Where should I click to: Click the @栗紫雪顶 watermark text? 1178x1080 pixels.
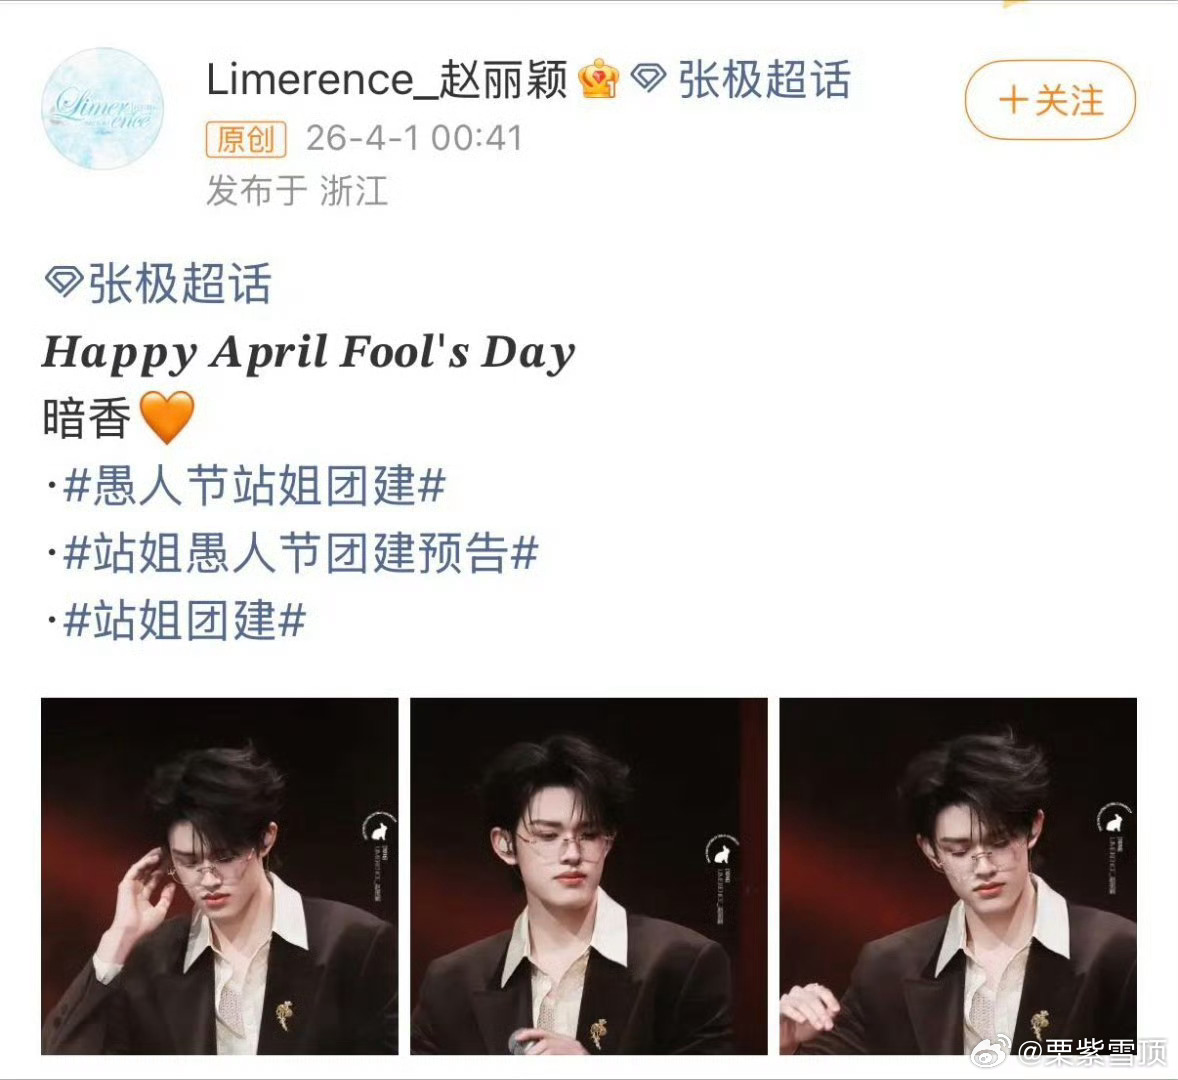point(1093,1054)
